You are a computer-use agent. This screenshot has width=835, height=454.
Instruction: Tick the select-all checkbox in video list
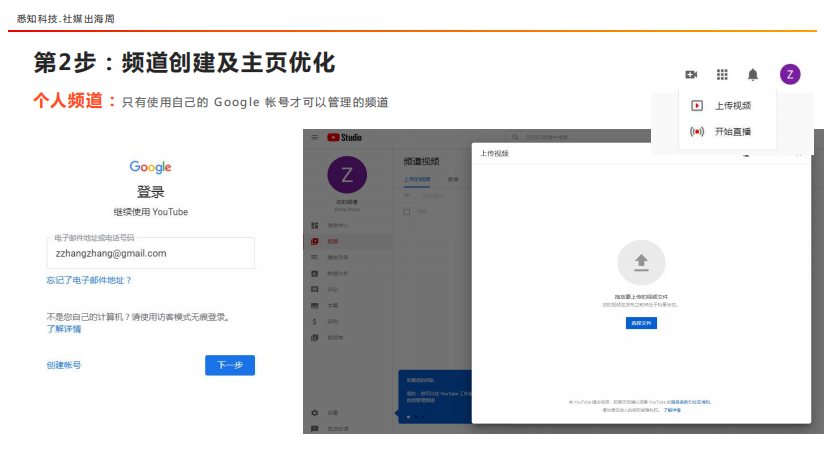pyautogui.click(x=407, y=212)
